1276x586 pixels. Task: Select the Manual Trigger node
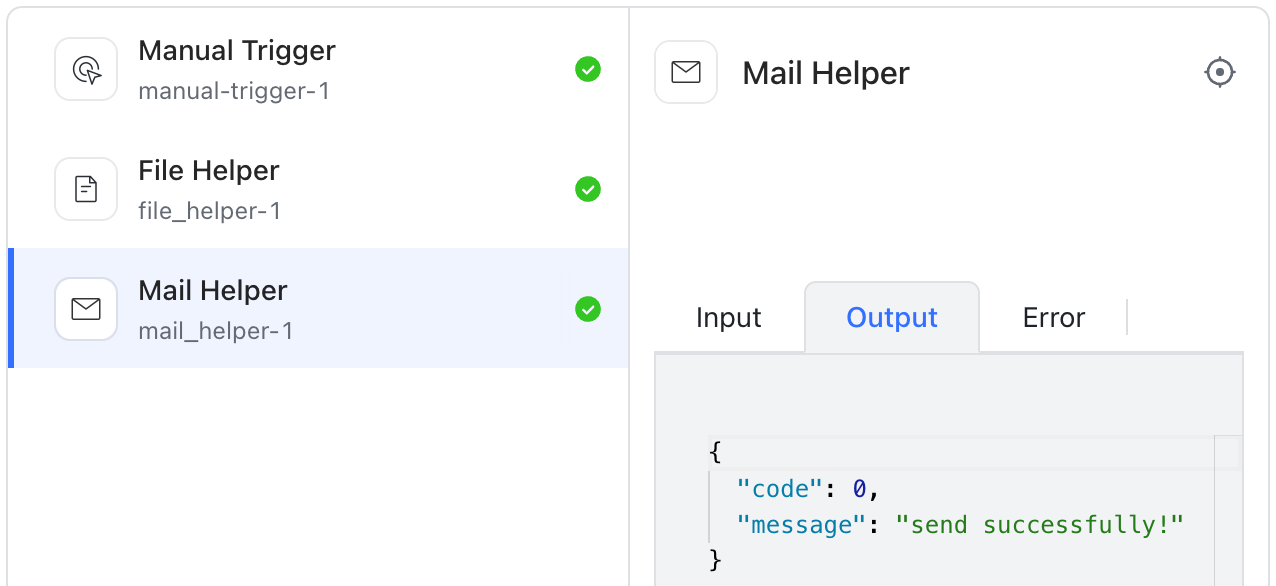point(300,69)
